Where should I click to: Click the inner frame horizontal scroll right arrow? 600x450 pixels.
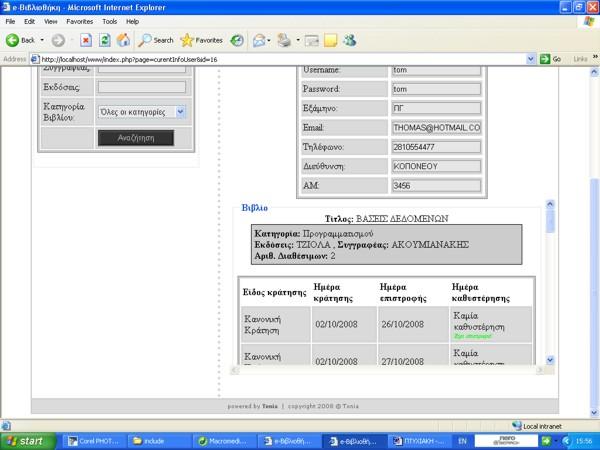tap(540, 370)
